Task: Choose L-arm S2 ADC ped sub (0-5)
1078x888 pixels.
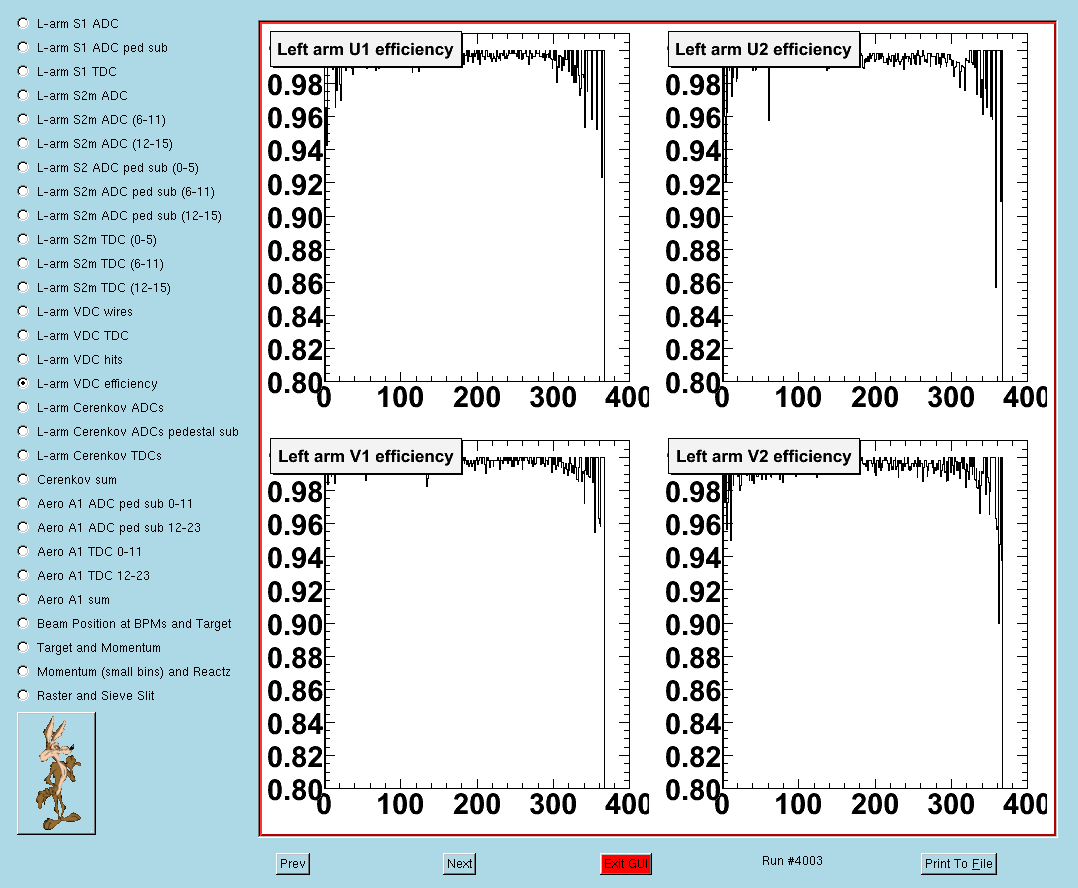Action: point(23,168)
